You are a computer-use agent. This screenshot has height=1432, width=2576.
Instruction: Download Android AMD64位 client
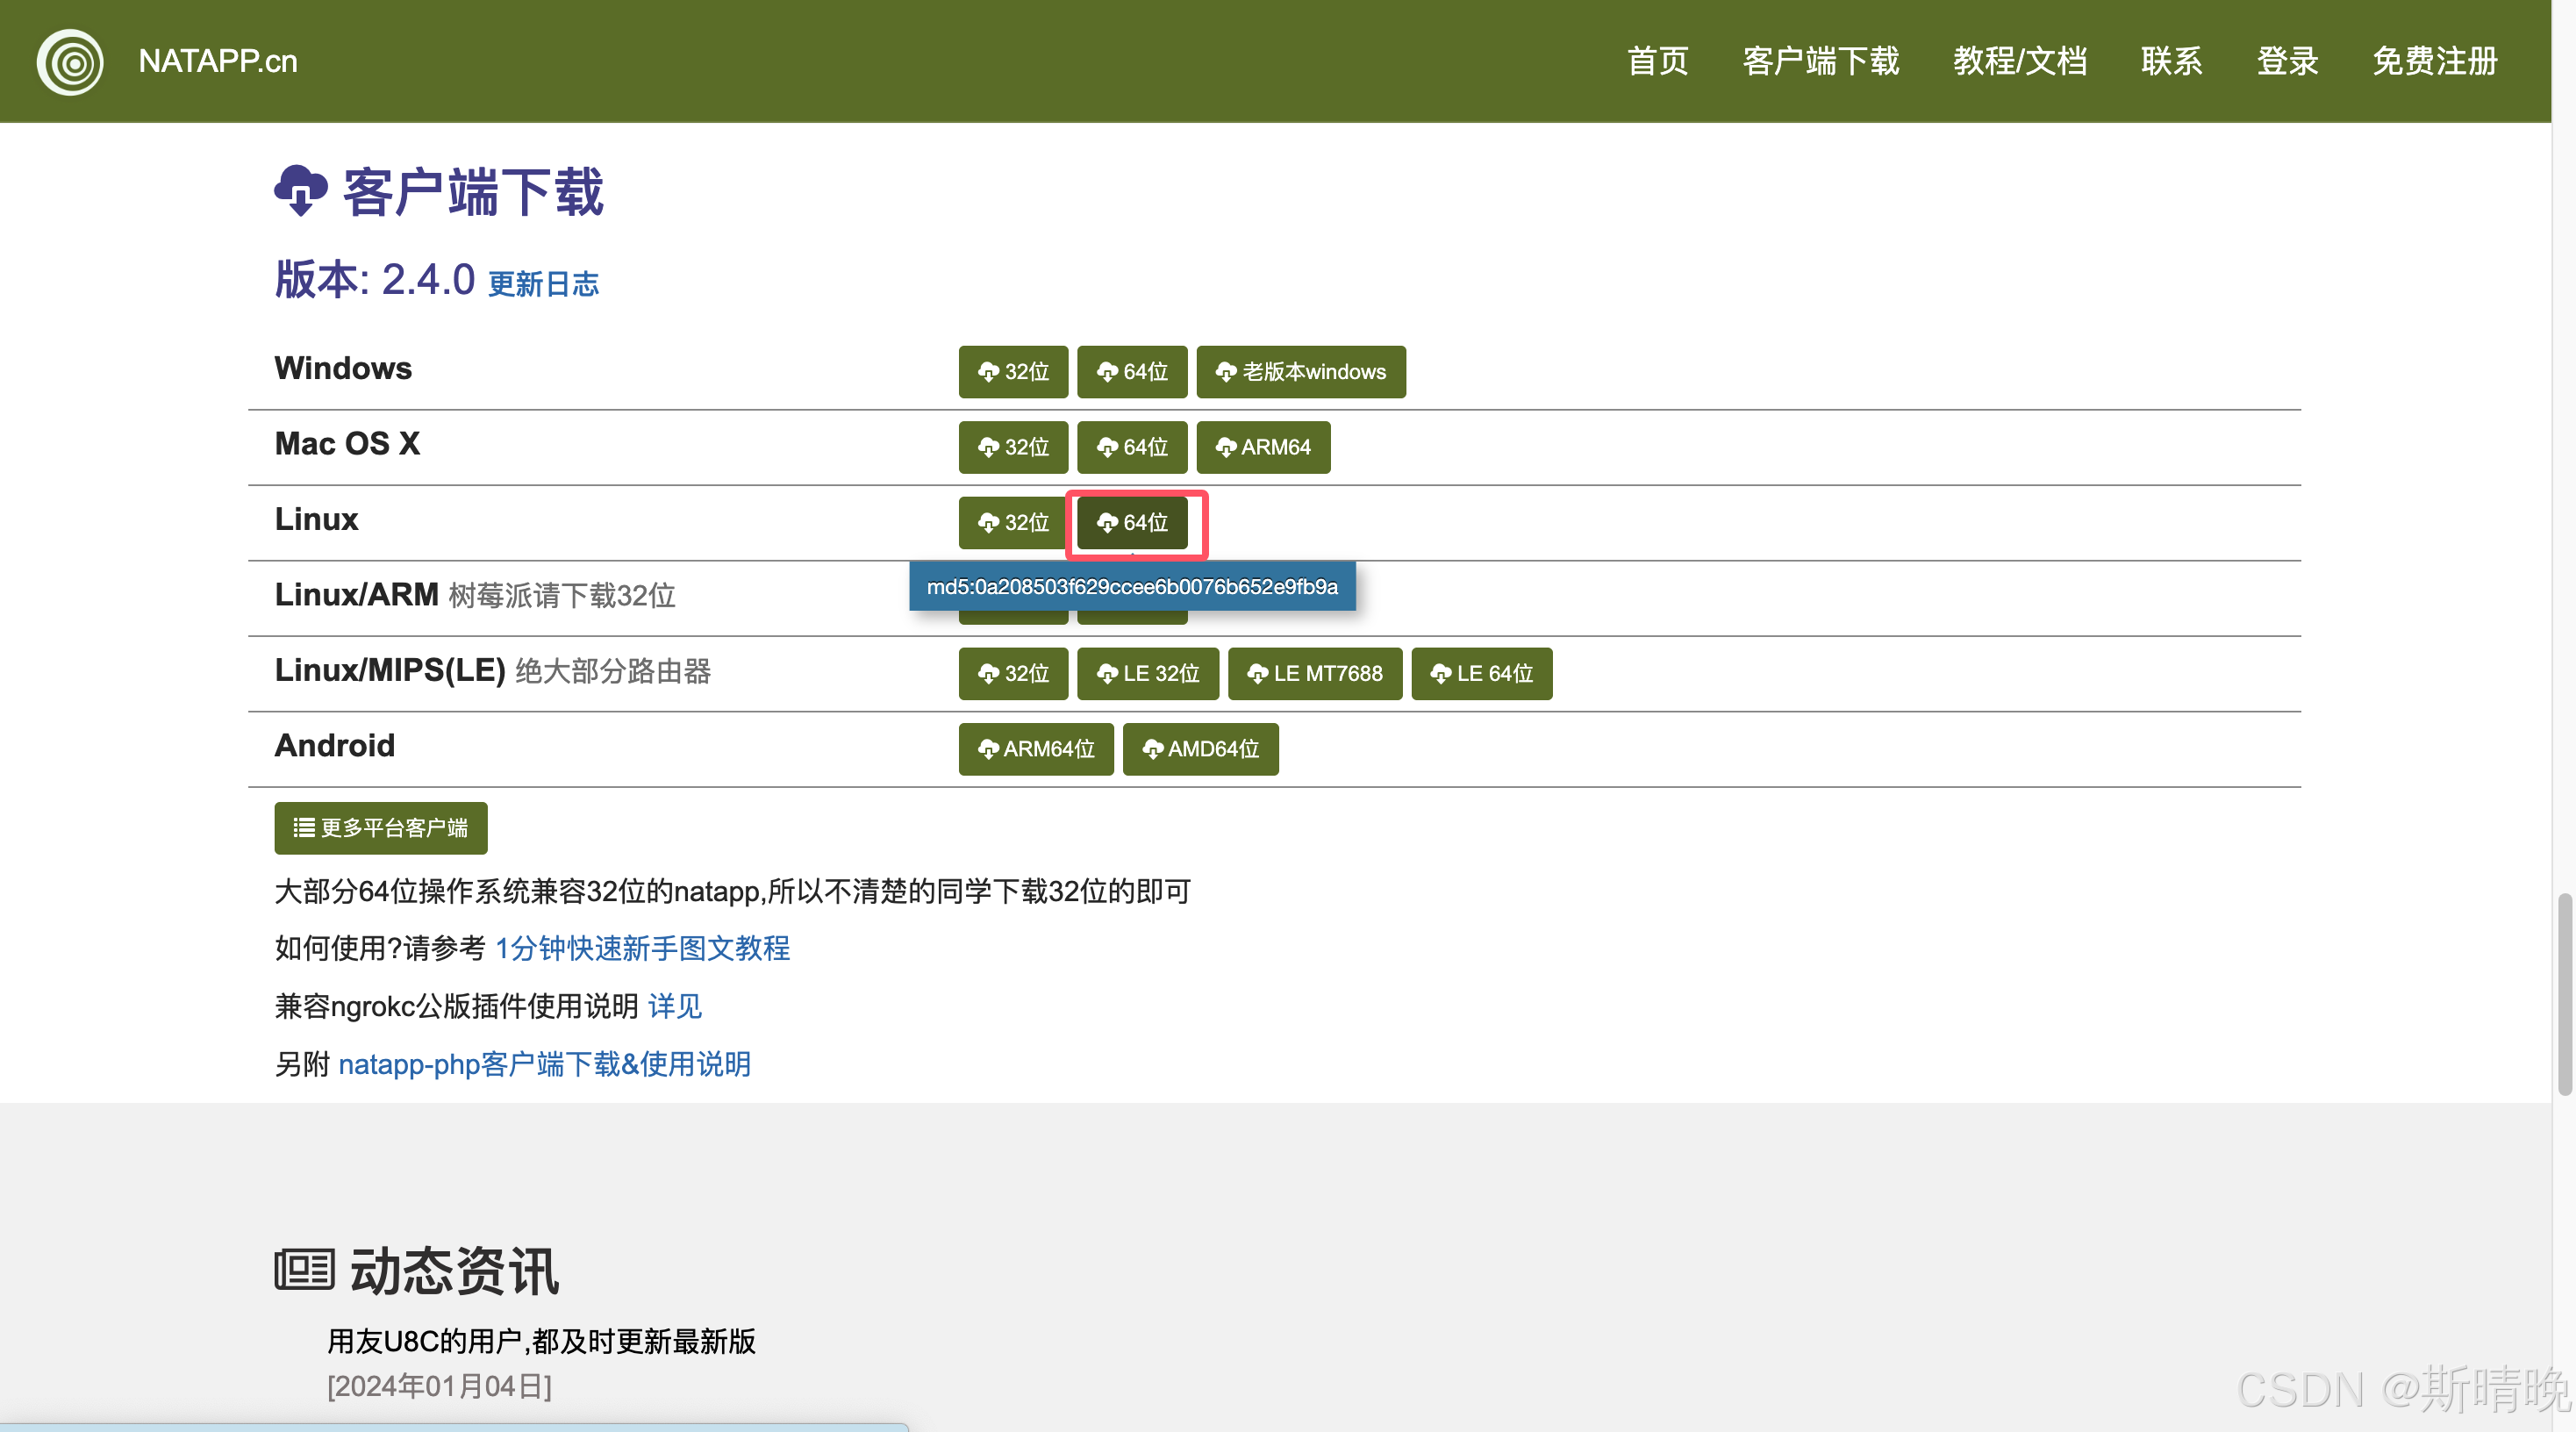[x=1200, y=749]
